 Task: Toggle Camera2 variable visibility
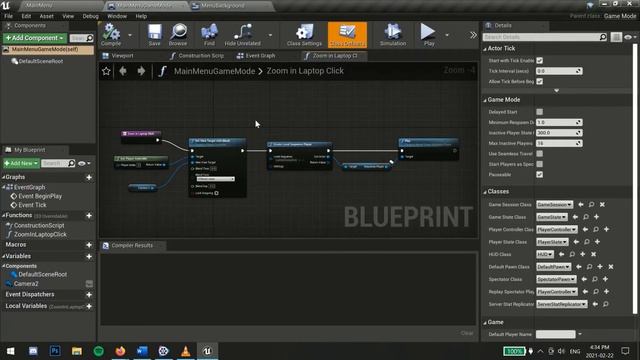click(x=89, y=284)
